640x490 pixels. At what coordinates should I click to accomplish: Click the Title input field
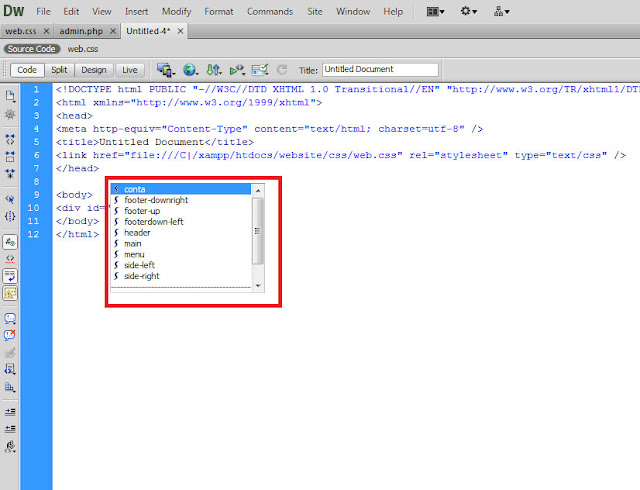click(380, 69)
